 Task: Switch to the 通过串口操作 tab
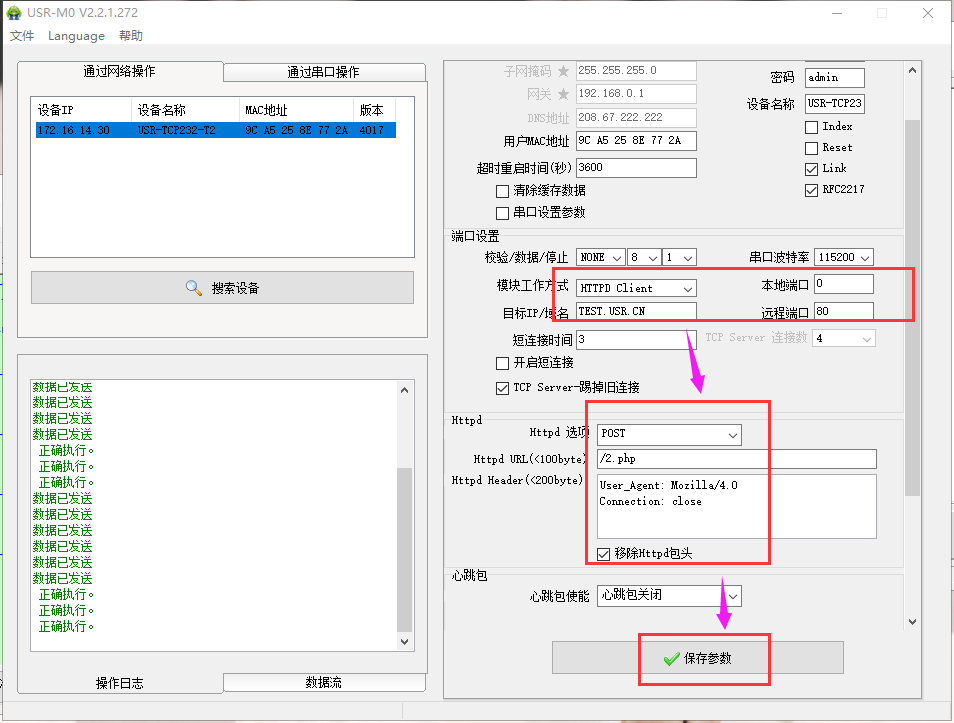coord(323,72)
